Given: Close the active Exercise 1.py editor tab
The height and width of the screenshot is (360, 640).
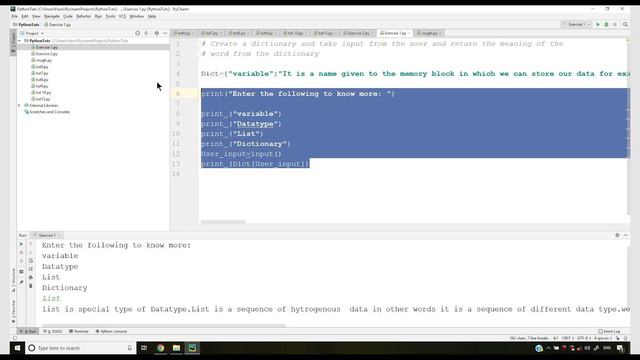Looking at the screenshot, I should point(409,33).
